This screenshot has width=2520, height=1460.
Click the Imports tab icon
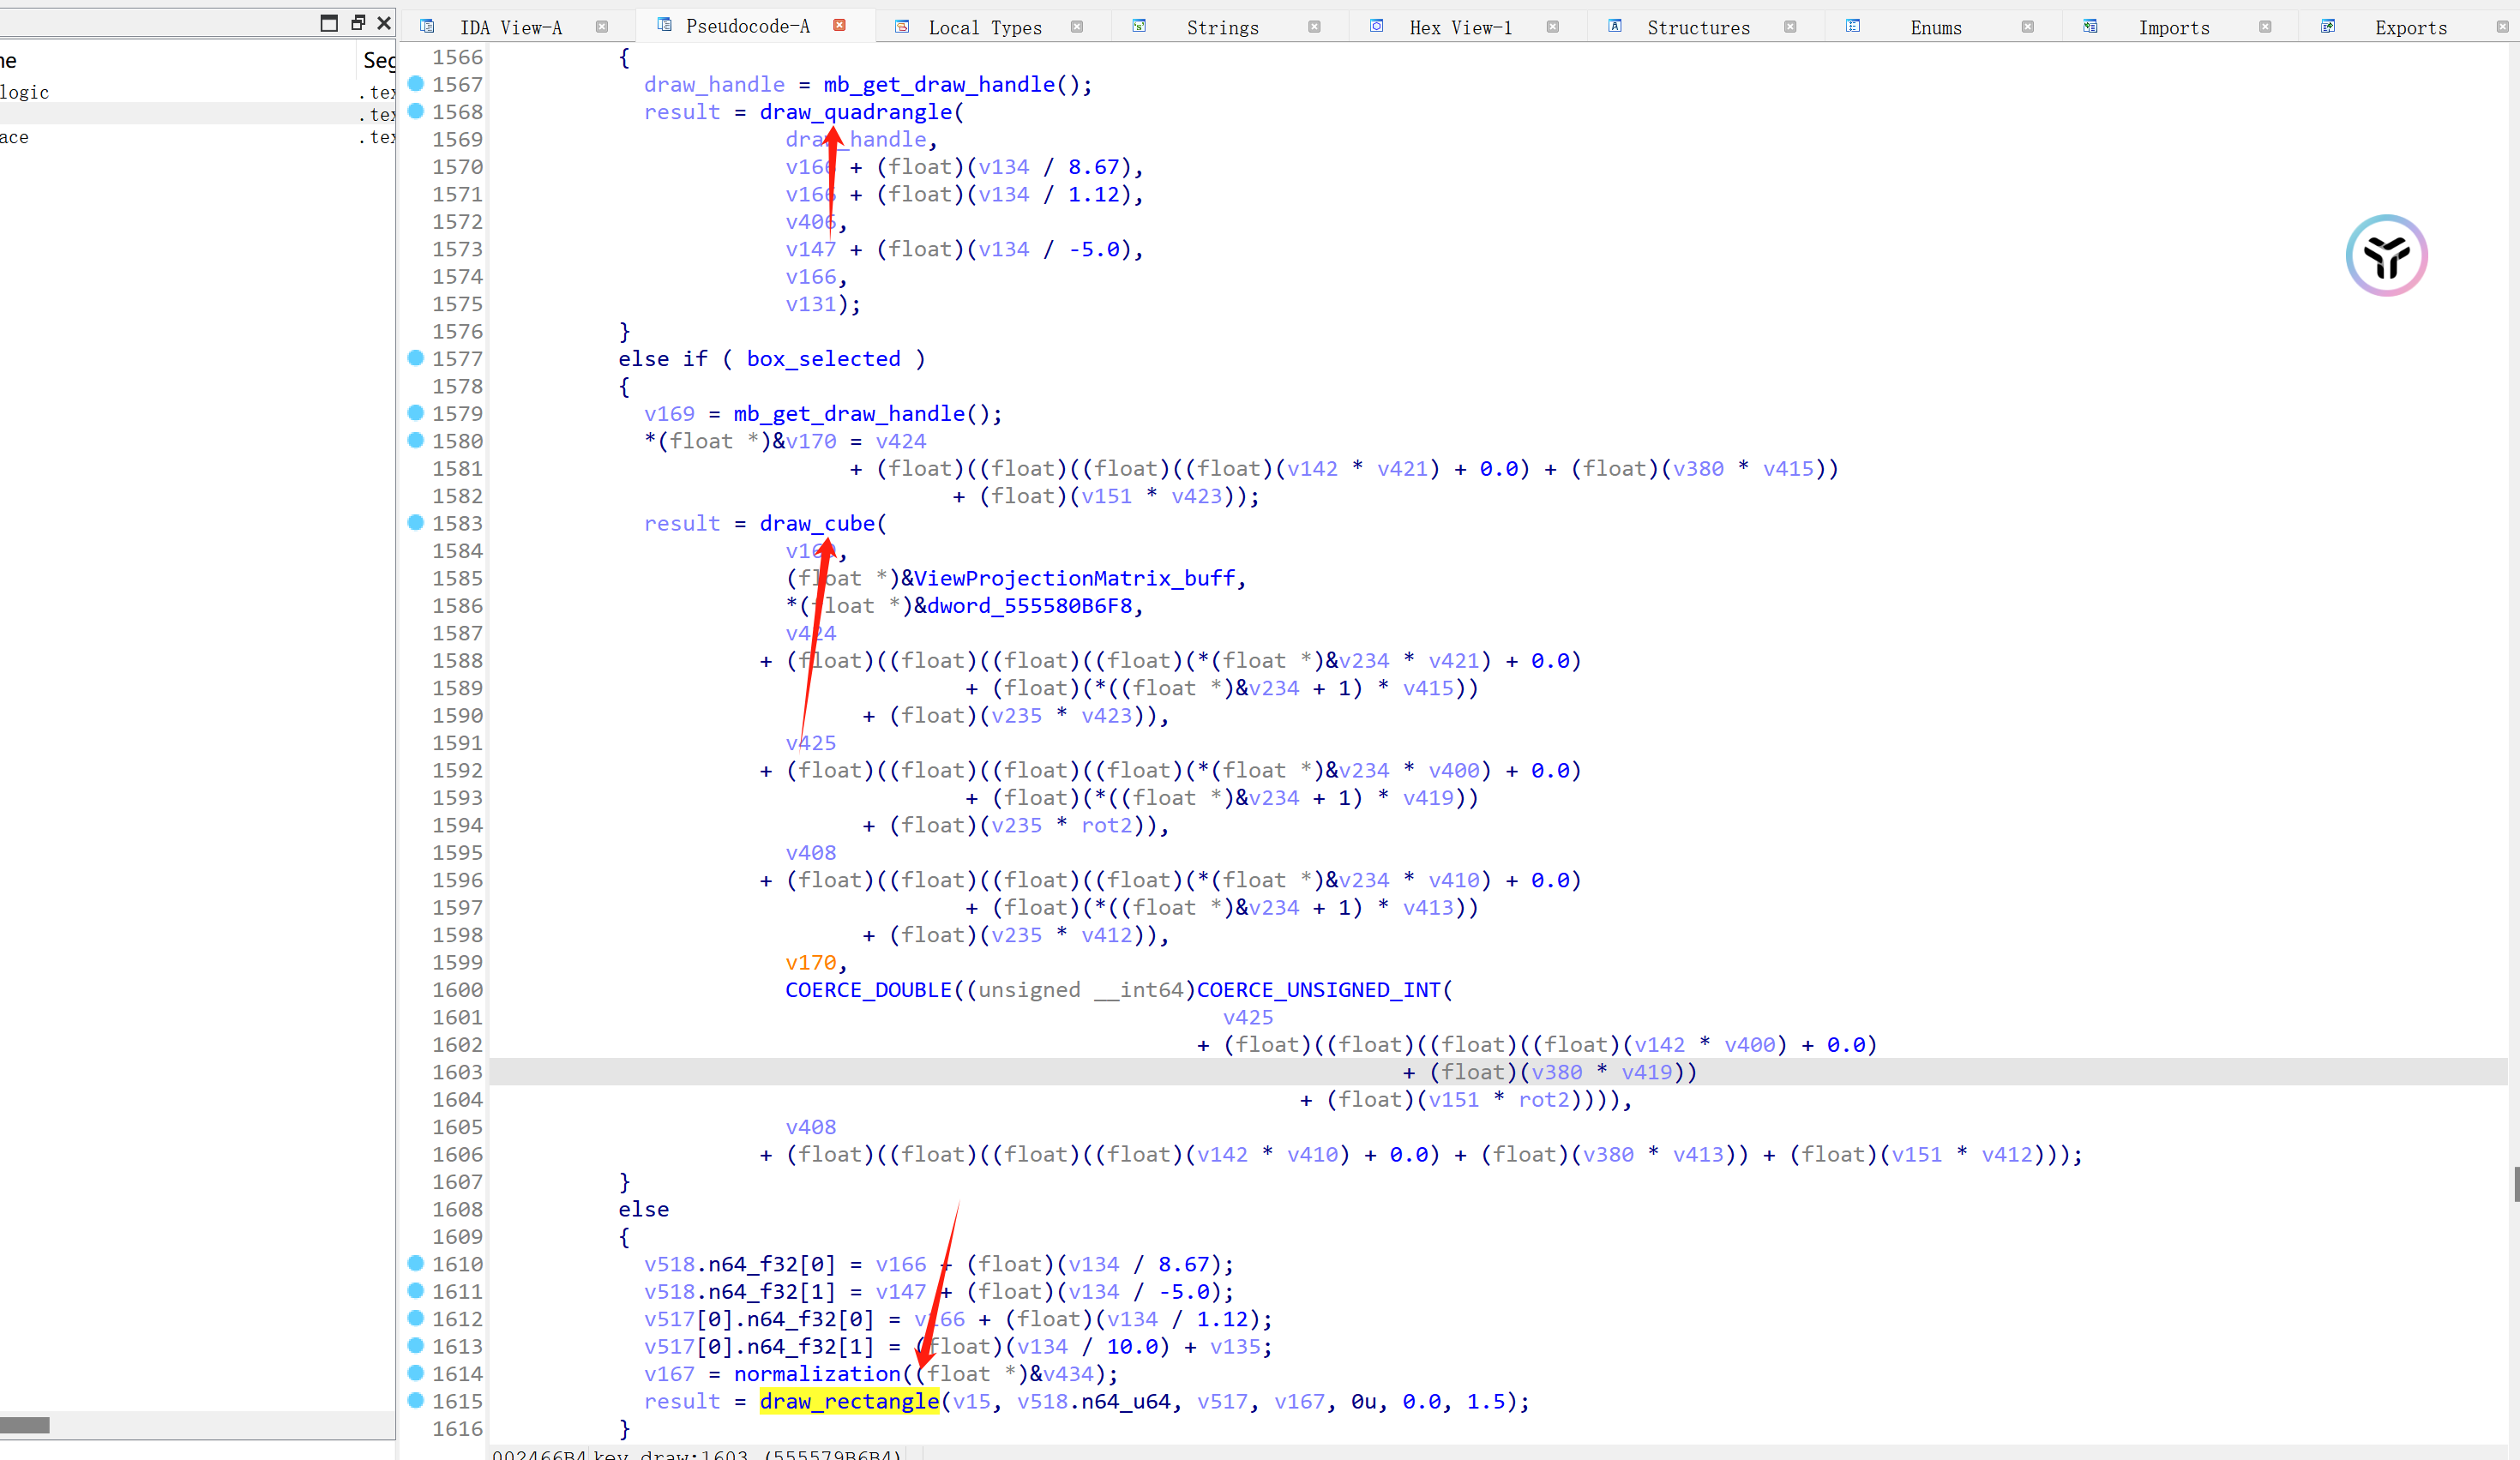click(2090, 27)
